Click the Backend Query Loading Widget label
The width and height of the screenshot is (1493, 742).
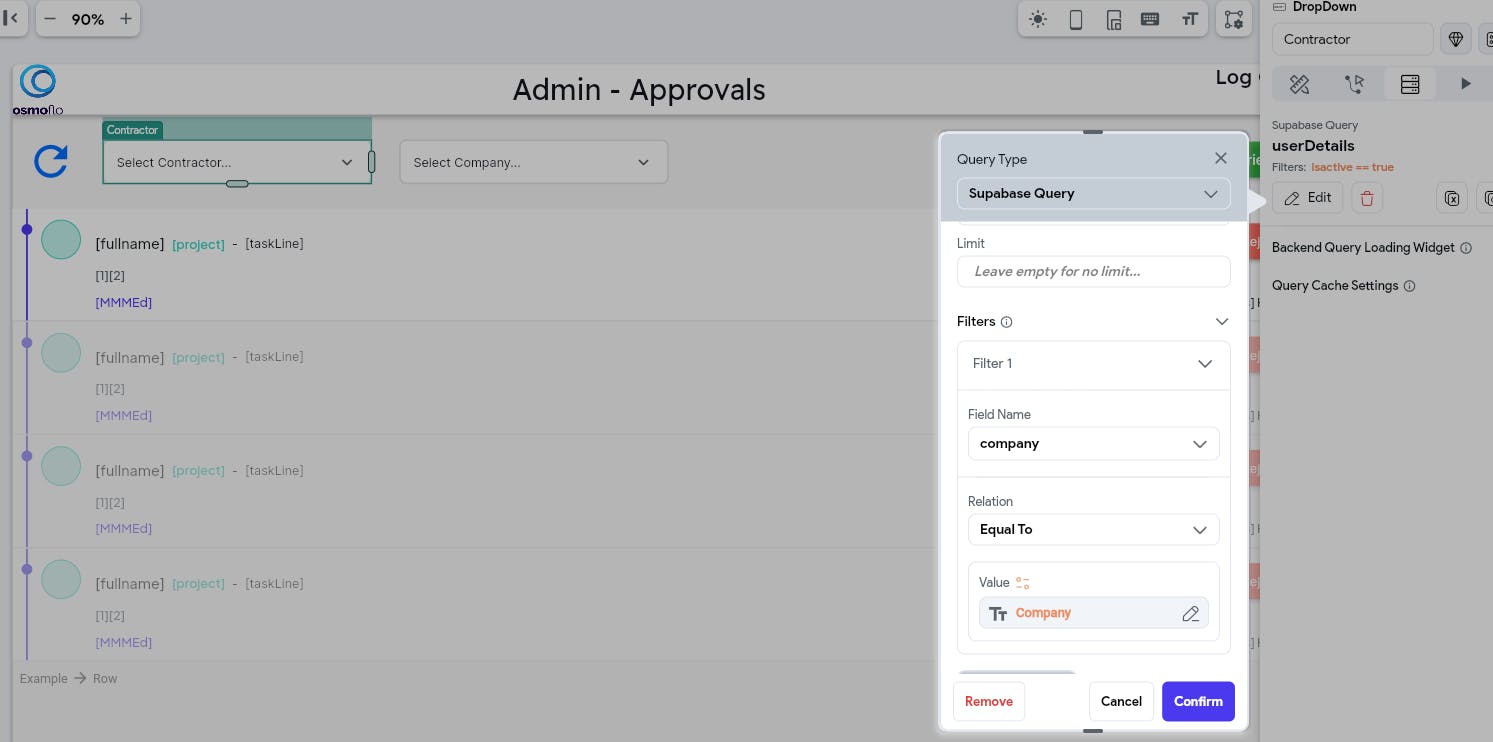pos(1363,247)
